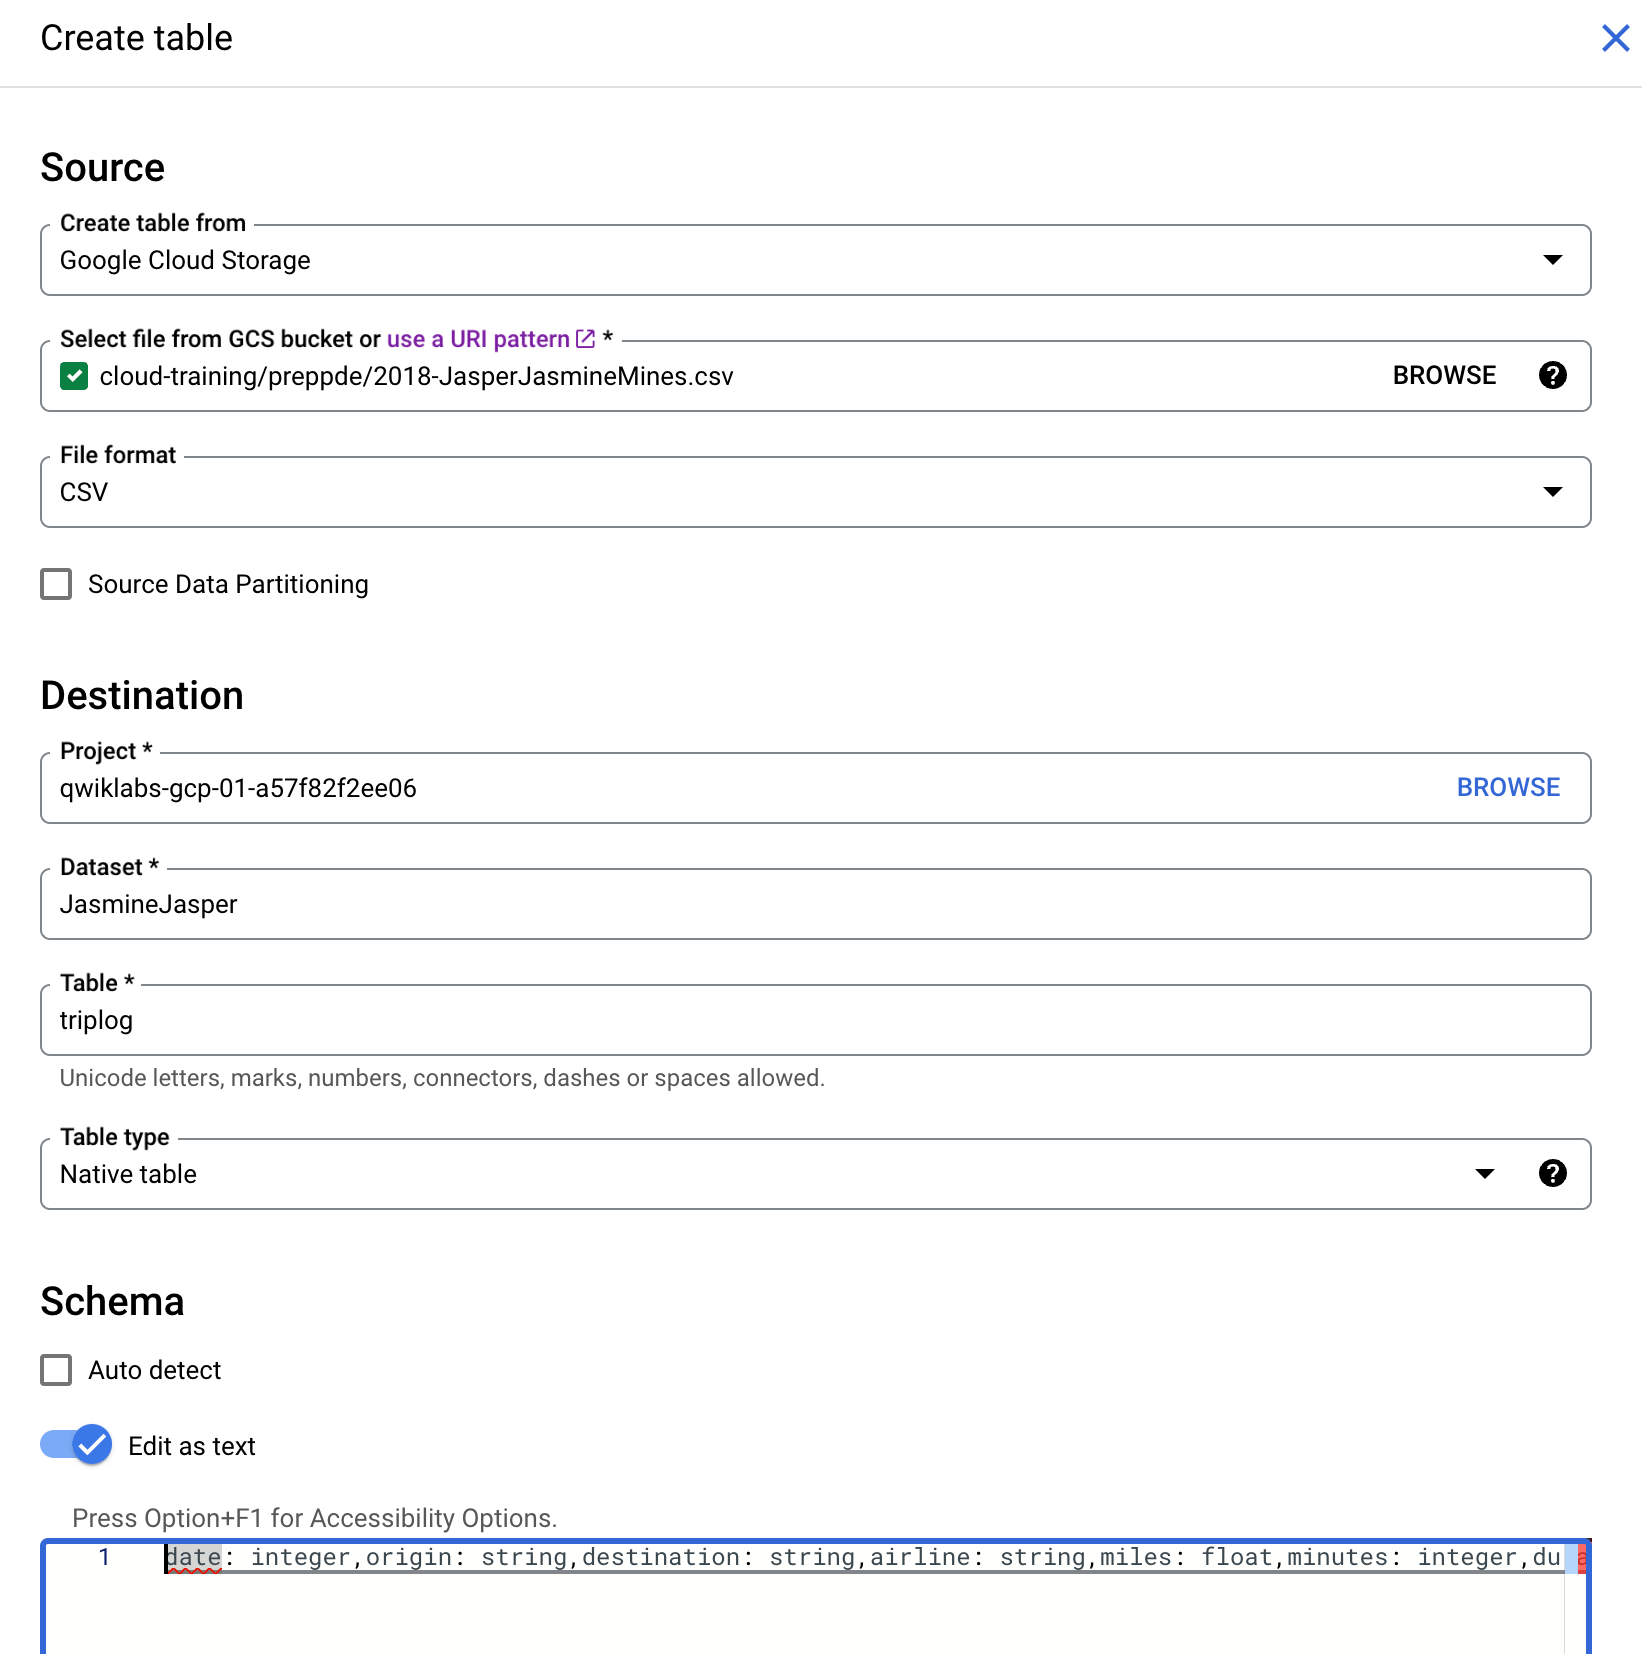Click the table name hint about Unicode letters
This screenshot has width=1642, height=1654.
tap(442, 1078)
